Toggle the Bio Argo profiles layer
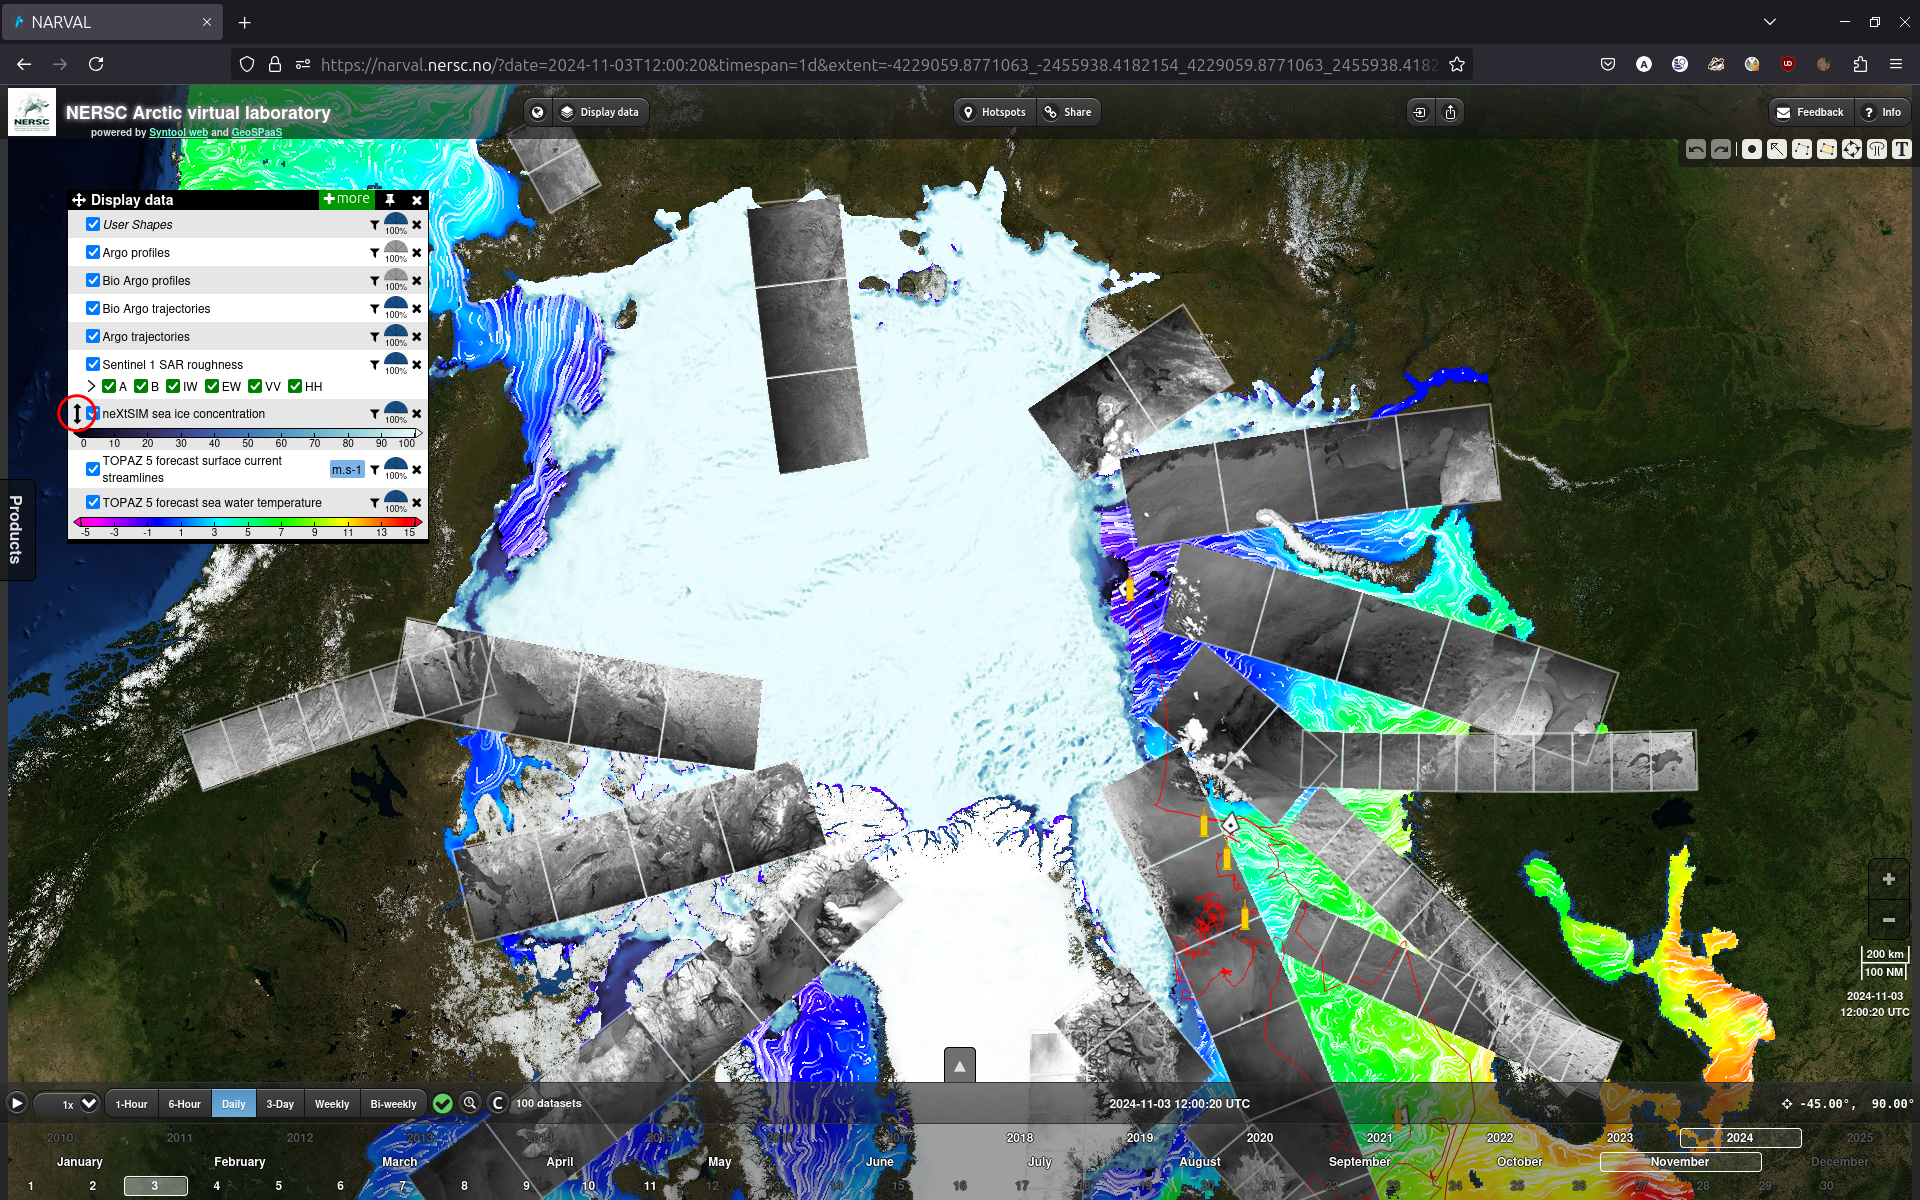1920x1200 pixels. tap(94, 281)
